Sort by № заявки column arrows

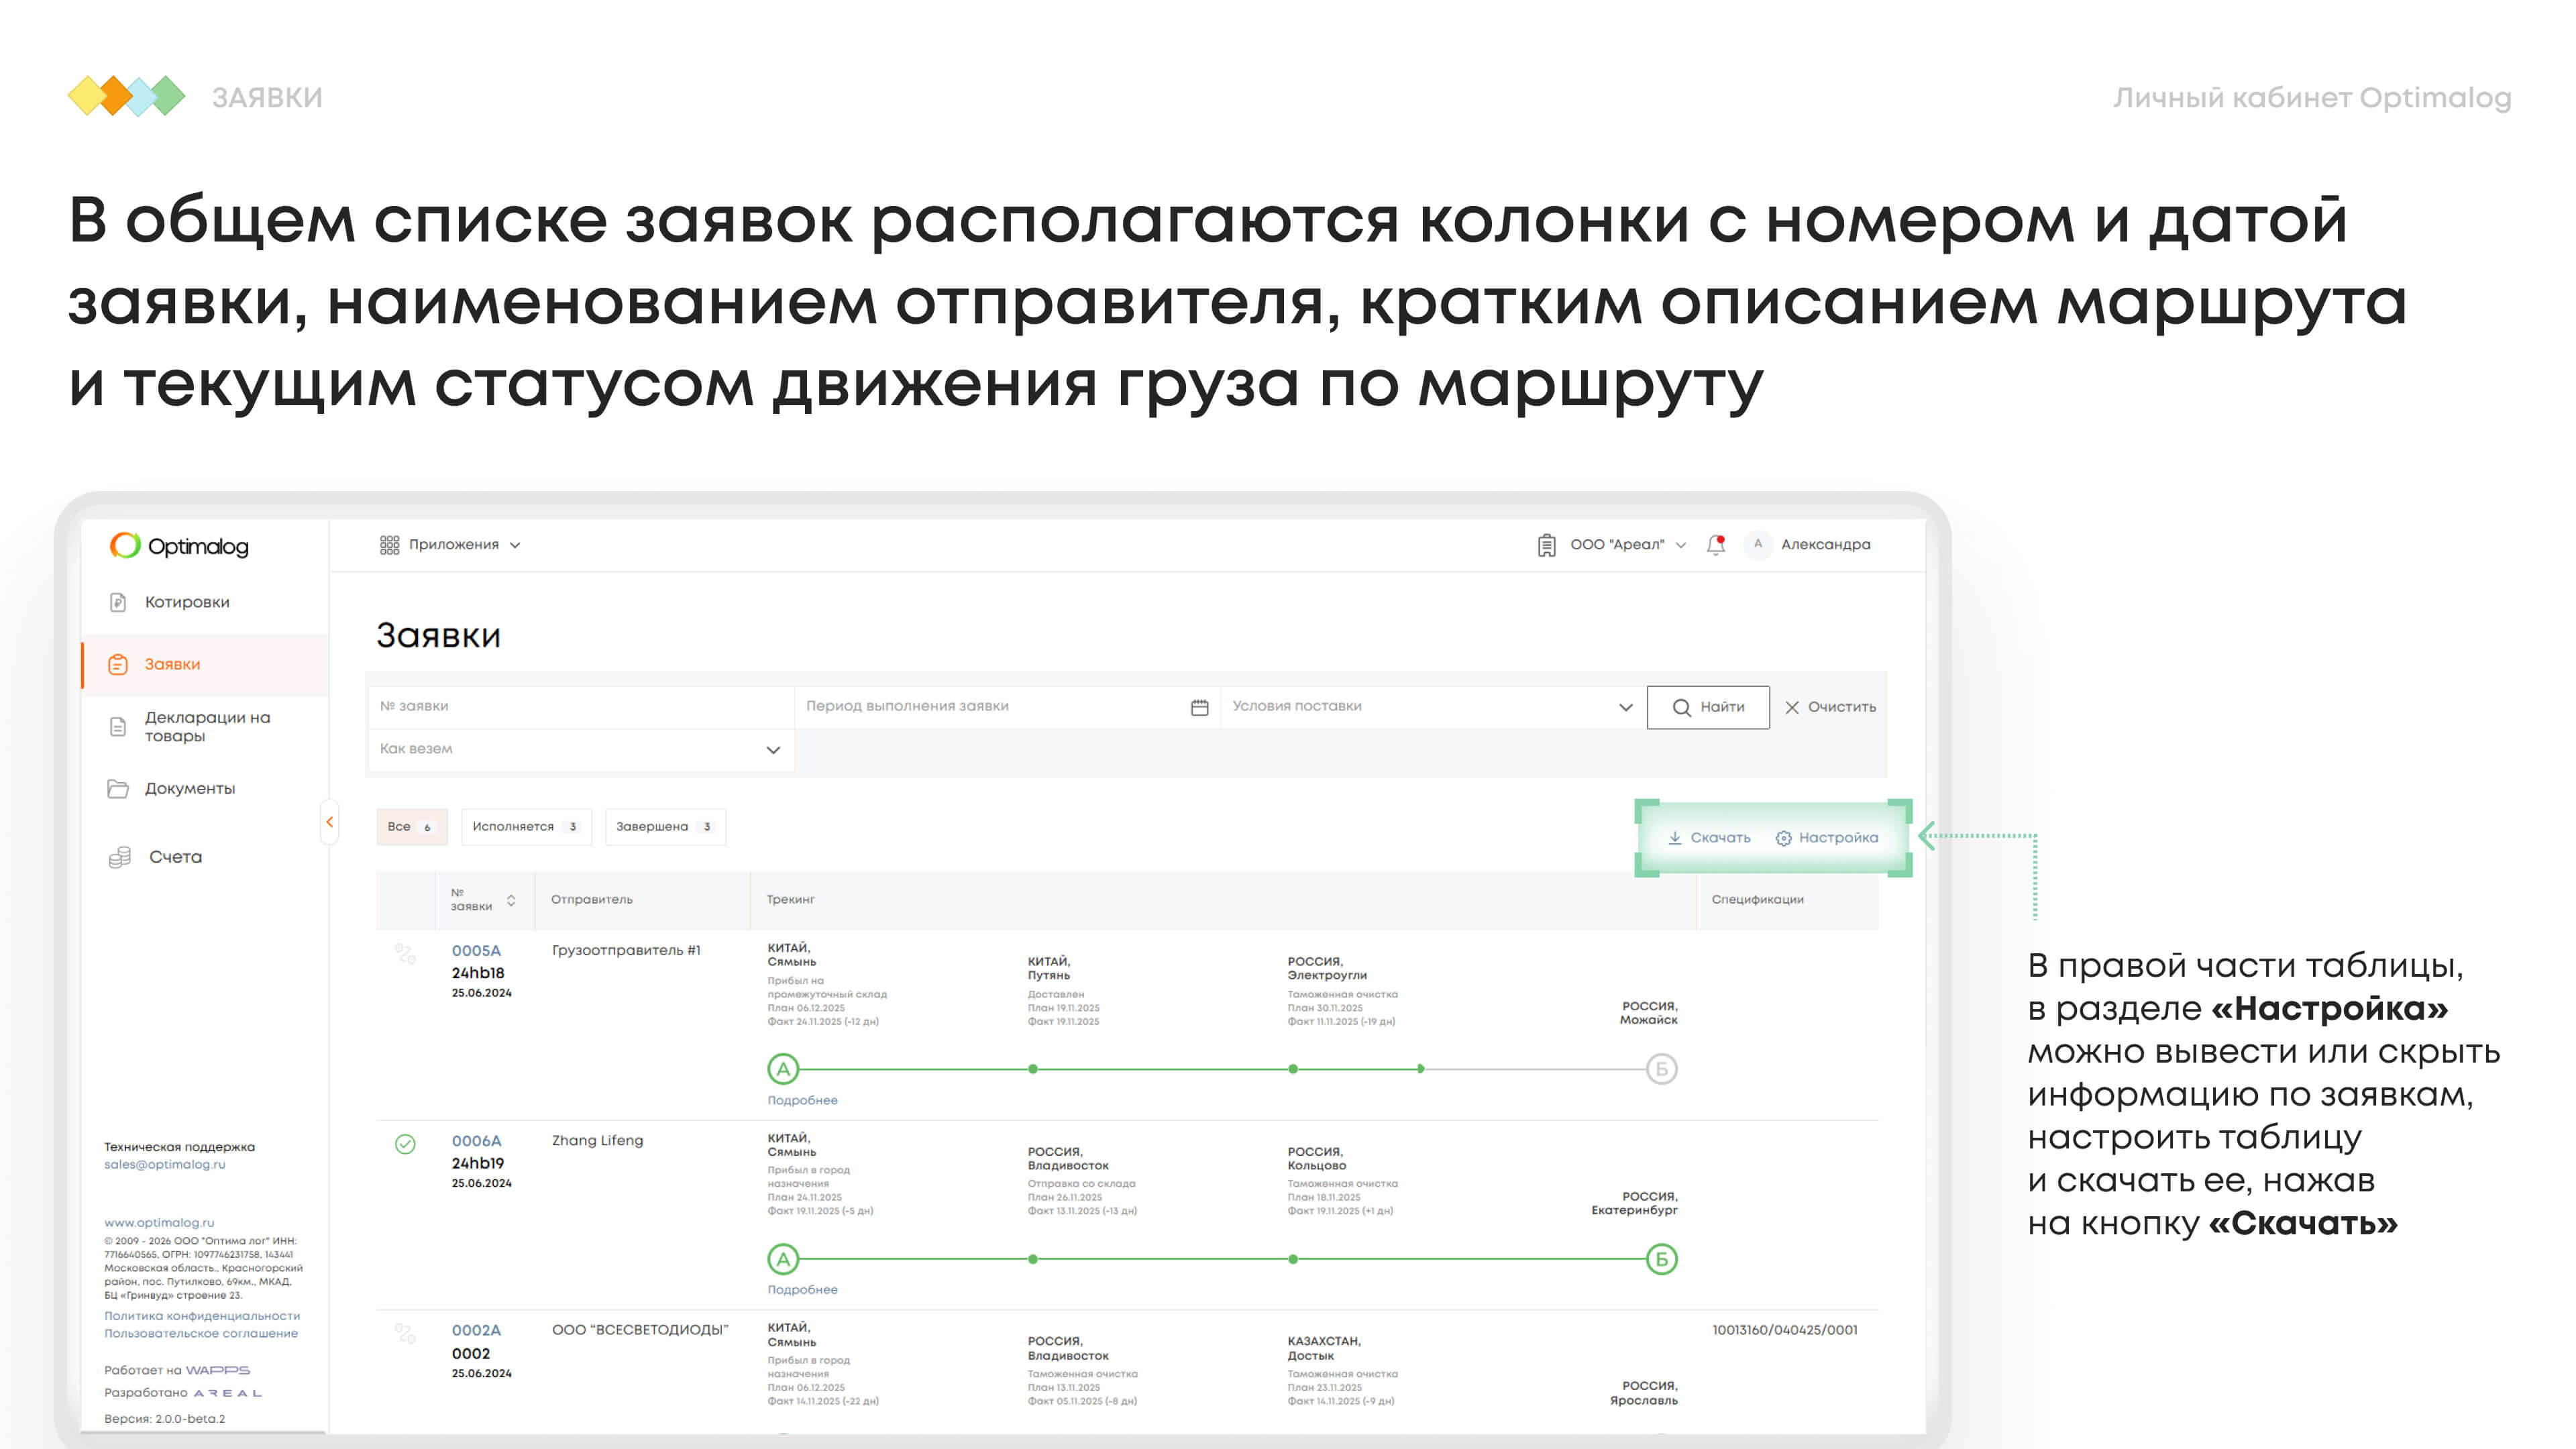click(511, 900)
